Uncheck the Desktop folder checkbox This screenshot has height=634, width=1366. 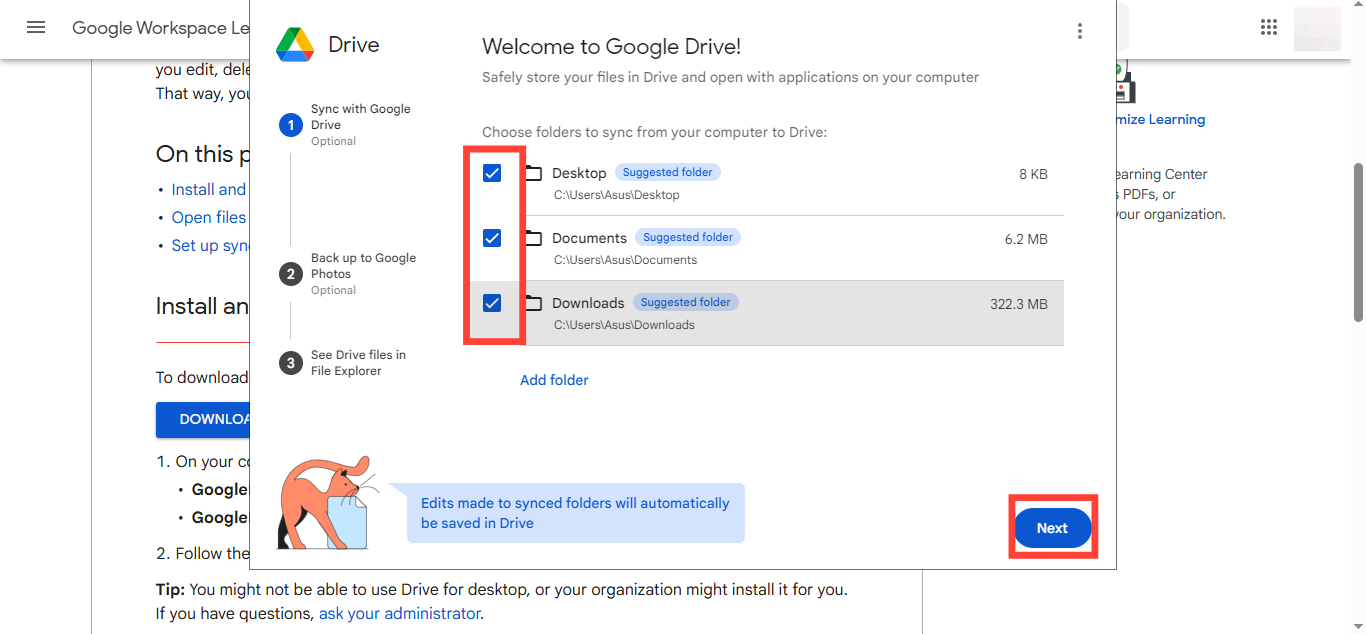492,174
